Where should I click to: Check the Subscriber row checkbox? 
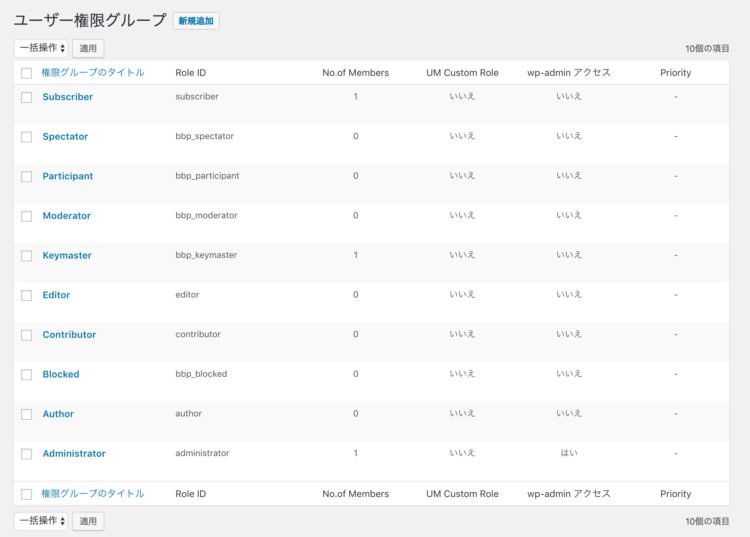click(27, 98)
